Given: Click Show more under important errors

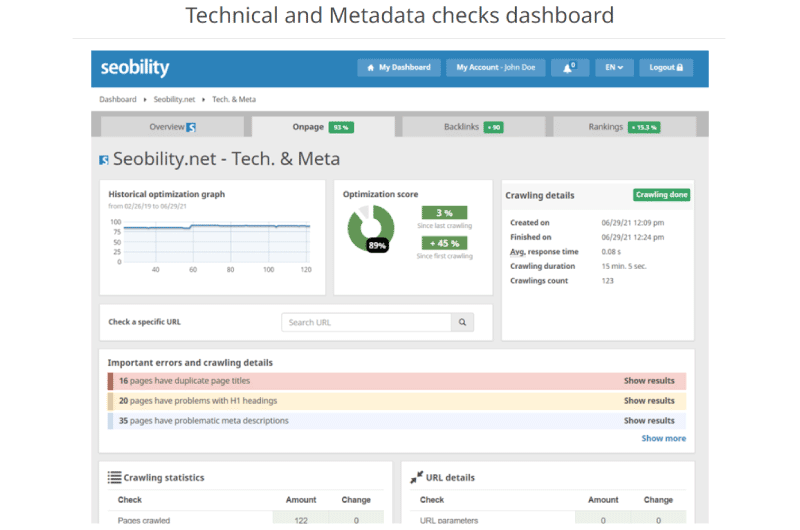Looking at the screenshot, I should coord(663,438).
